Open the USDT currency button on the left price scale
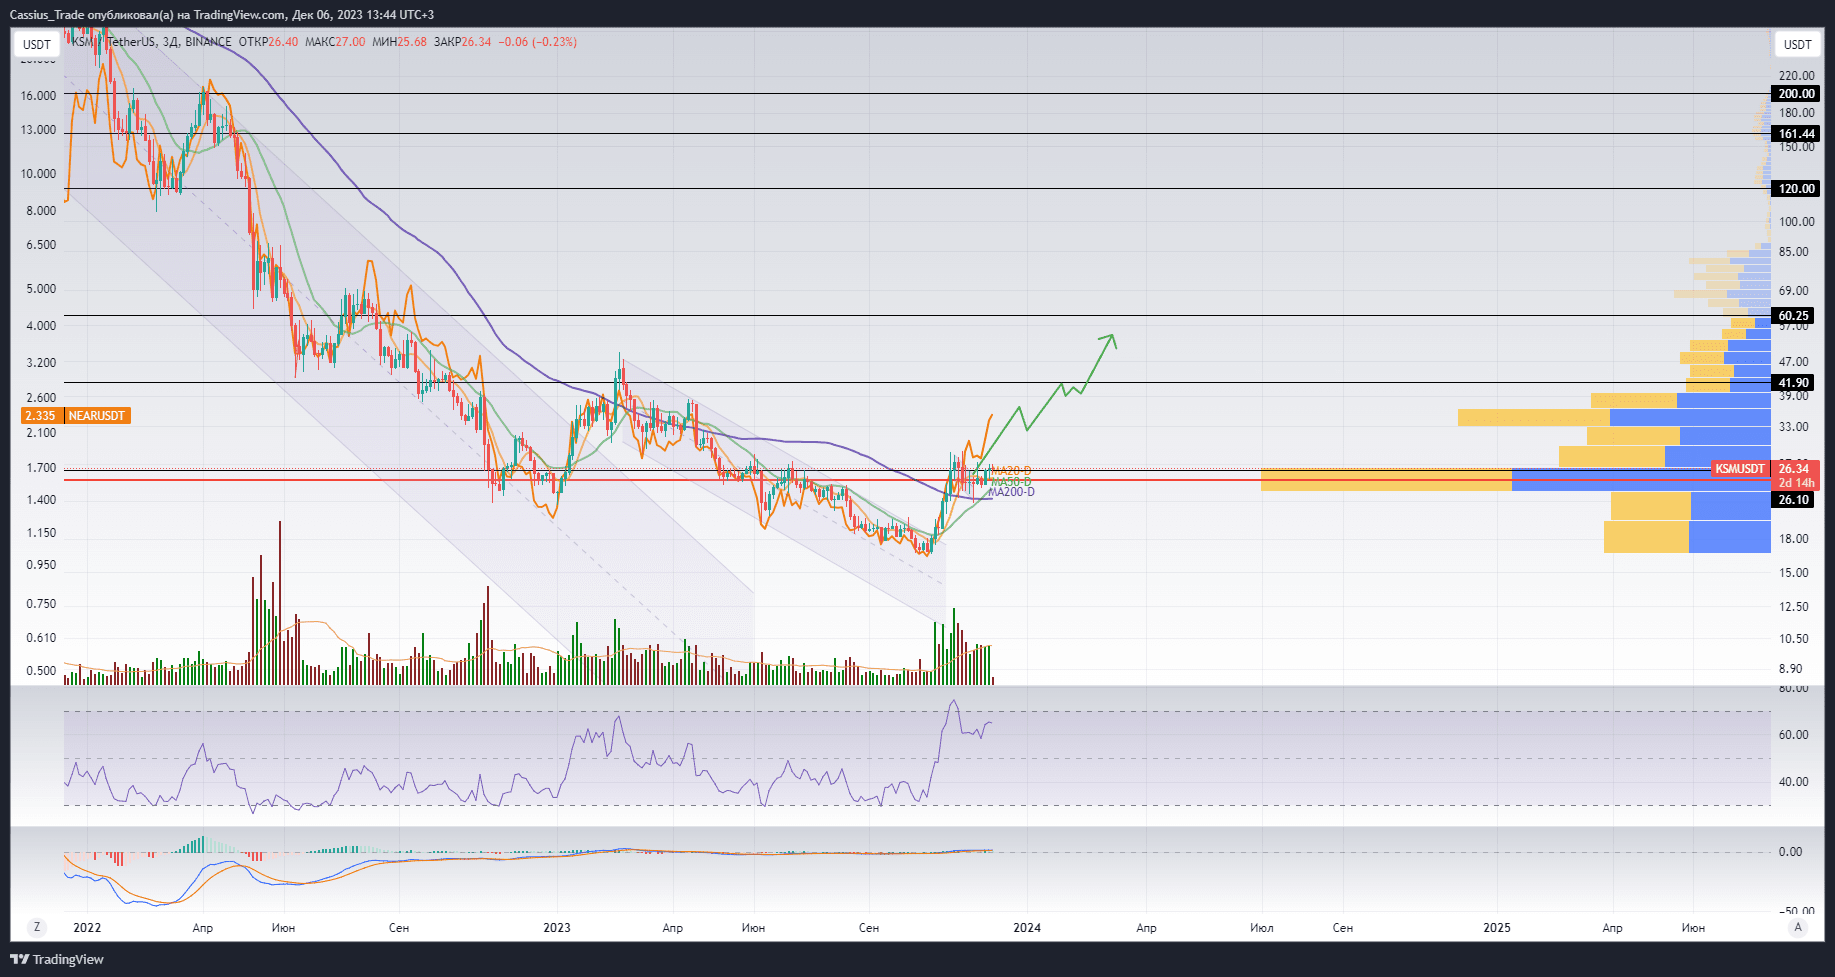This screenshot has width=1835, height=977. [37, 44]
